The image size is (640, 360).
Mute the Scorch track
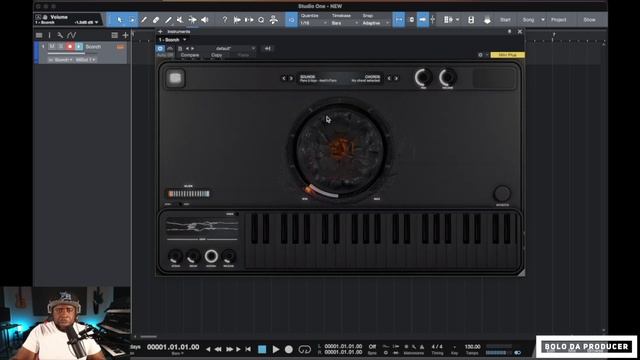tap(52, 47)
